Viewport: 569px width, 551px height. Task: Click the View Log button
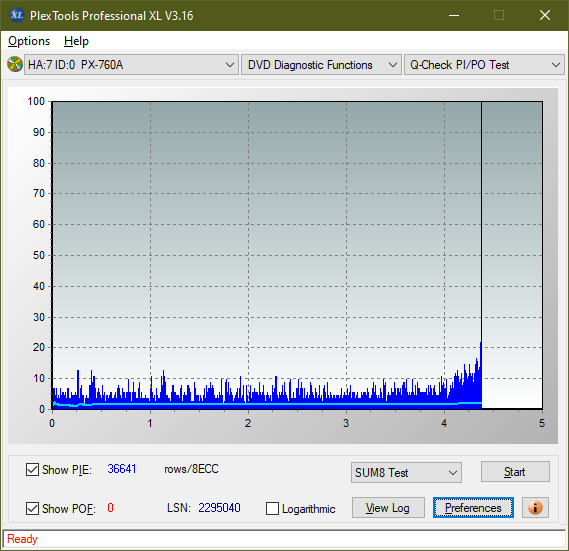coord(388,507)
